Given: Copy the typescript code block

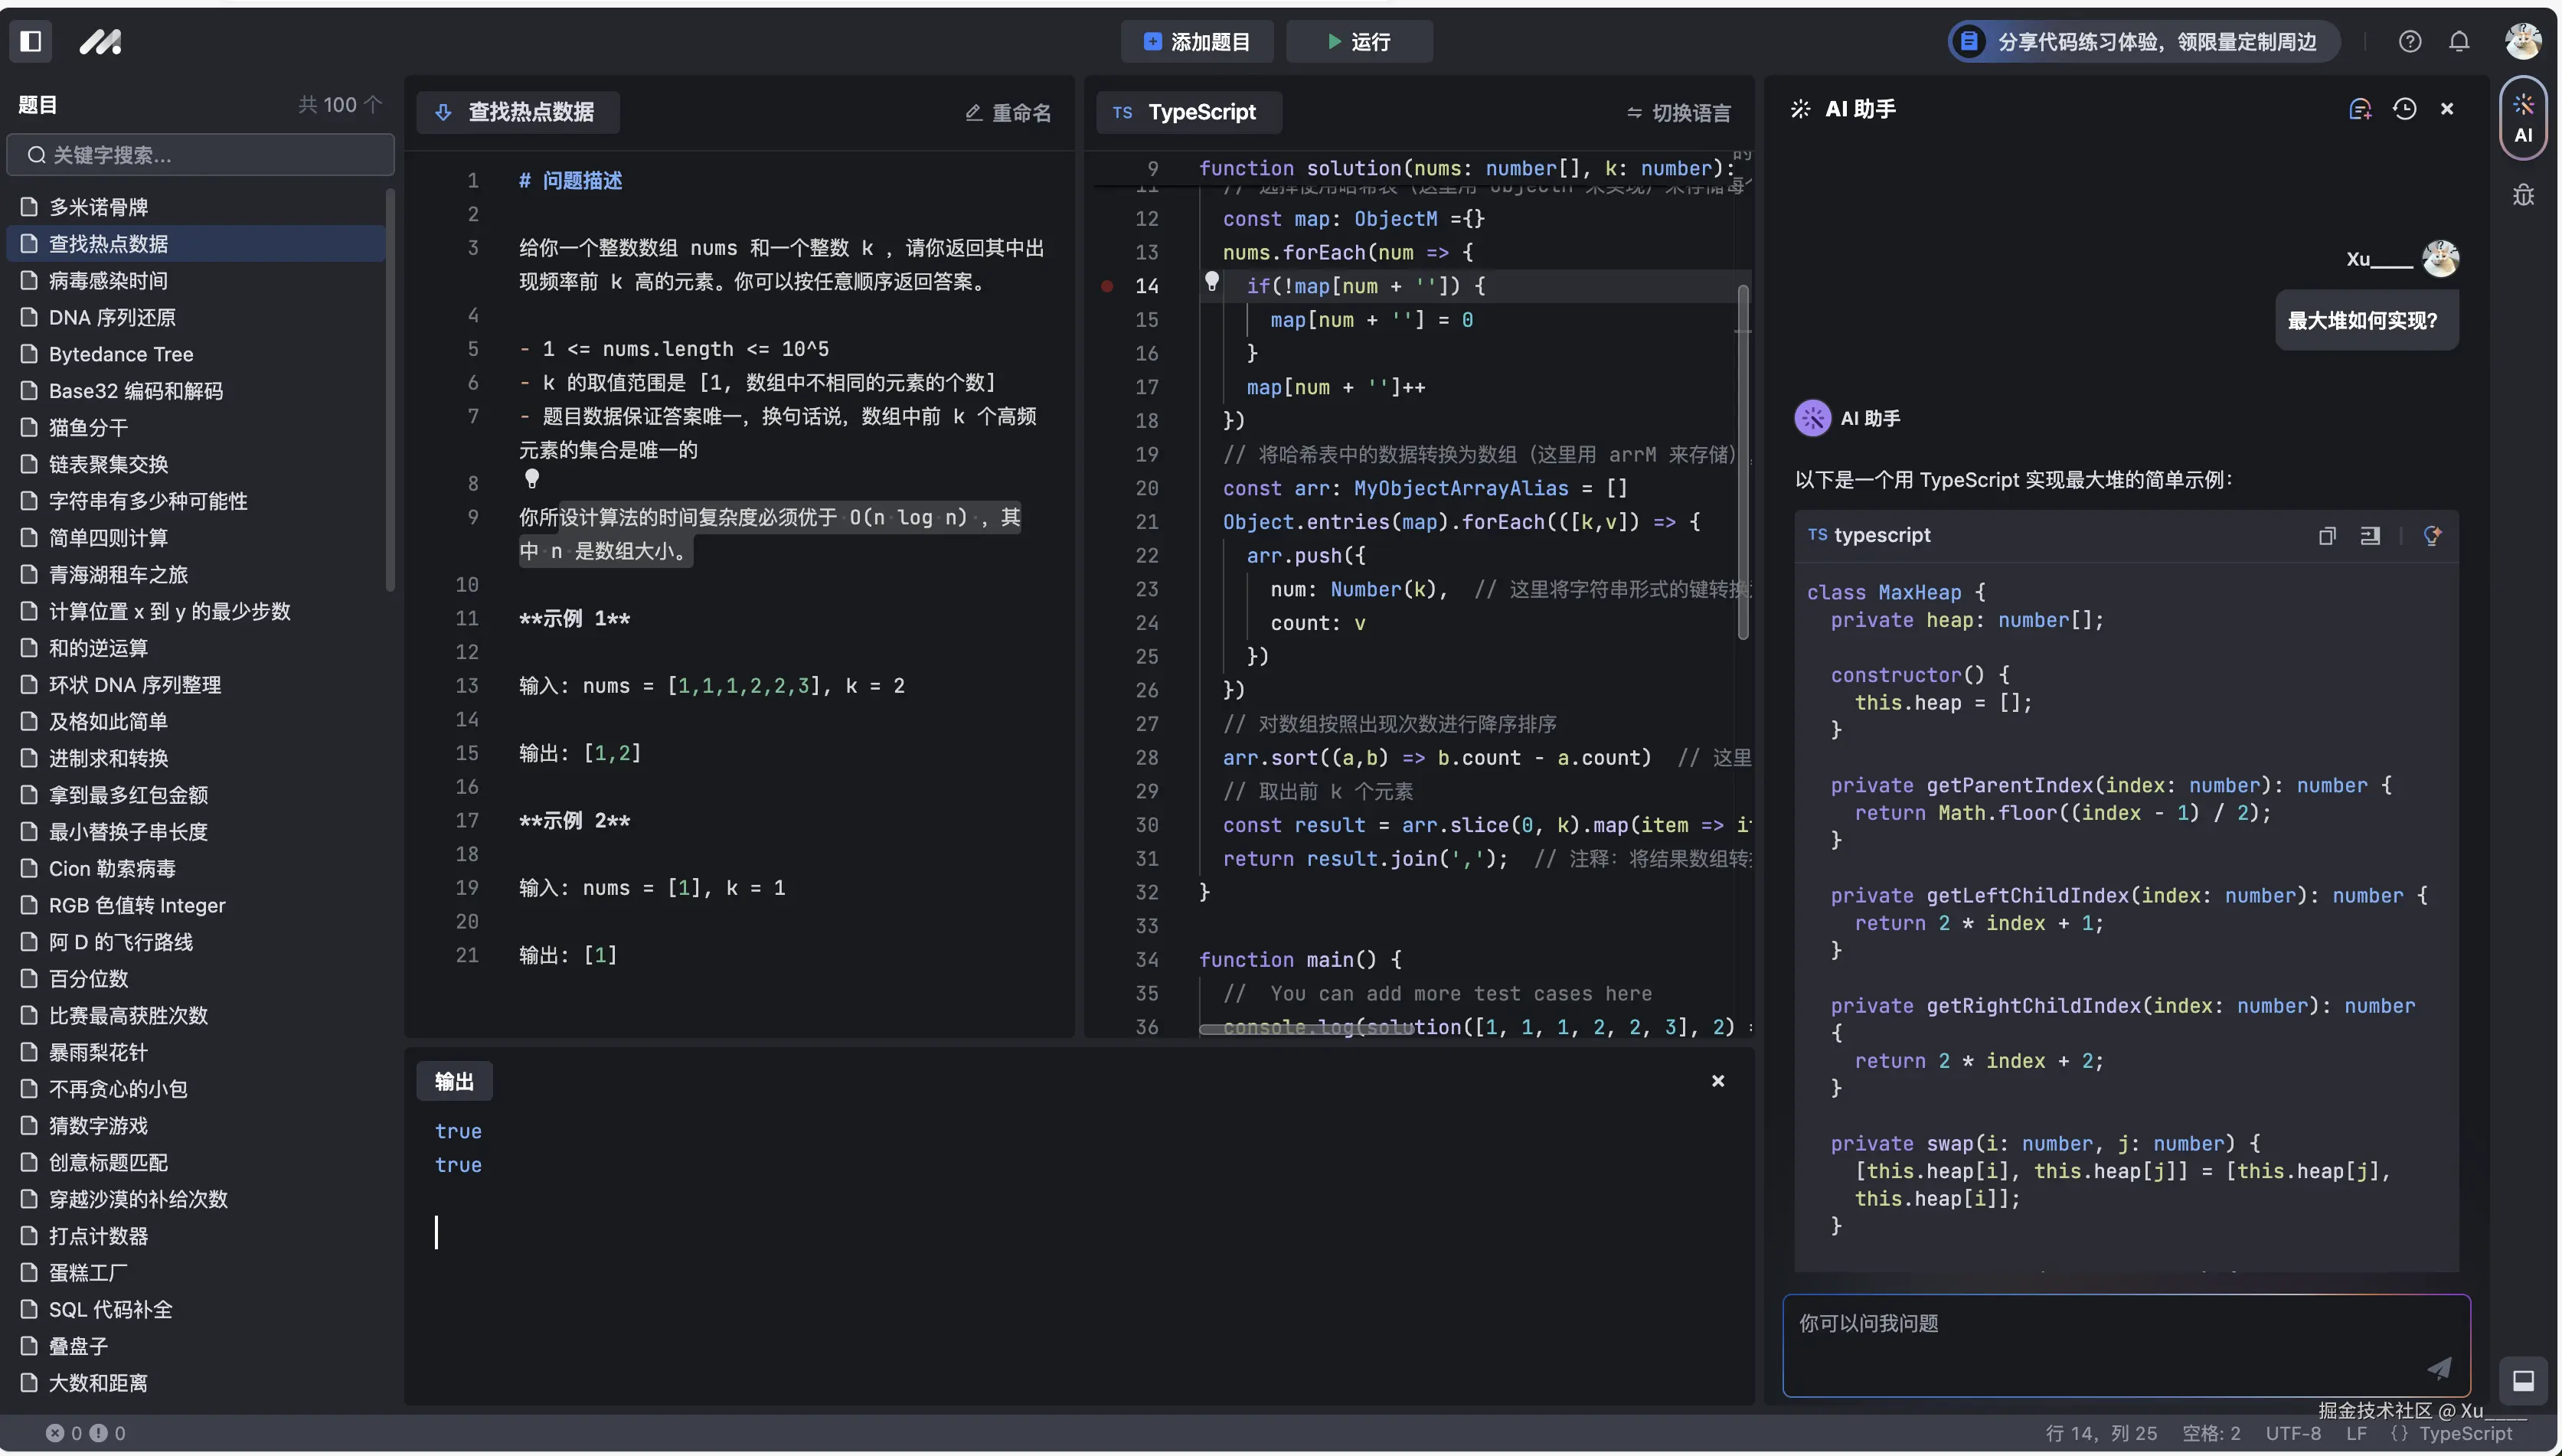Looking at the screenshot, I should pyautogui.click(x=2326, y=536).
